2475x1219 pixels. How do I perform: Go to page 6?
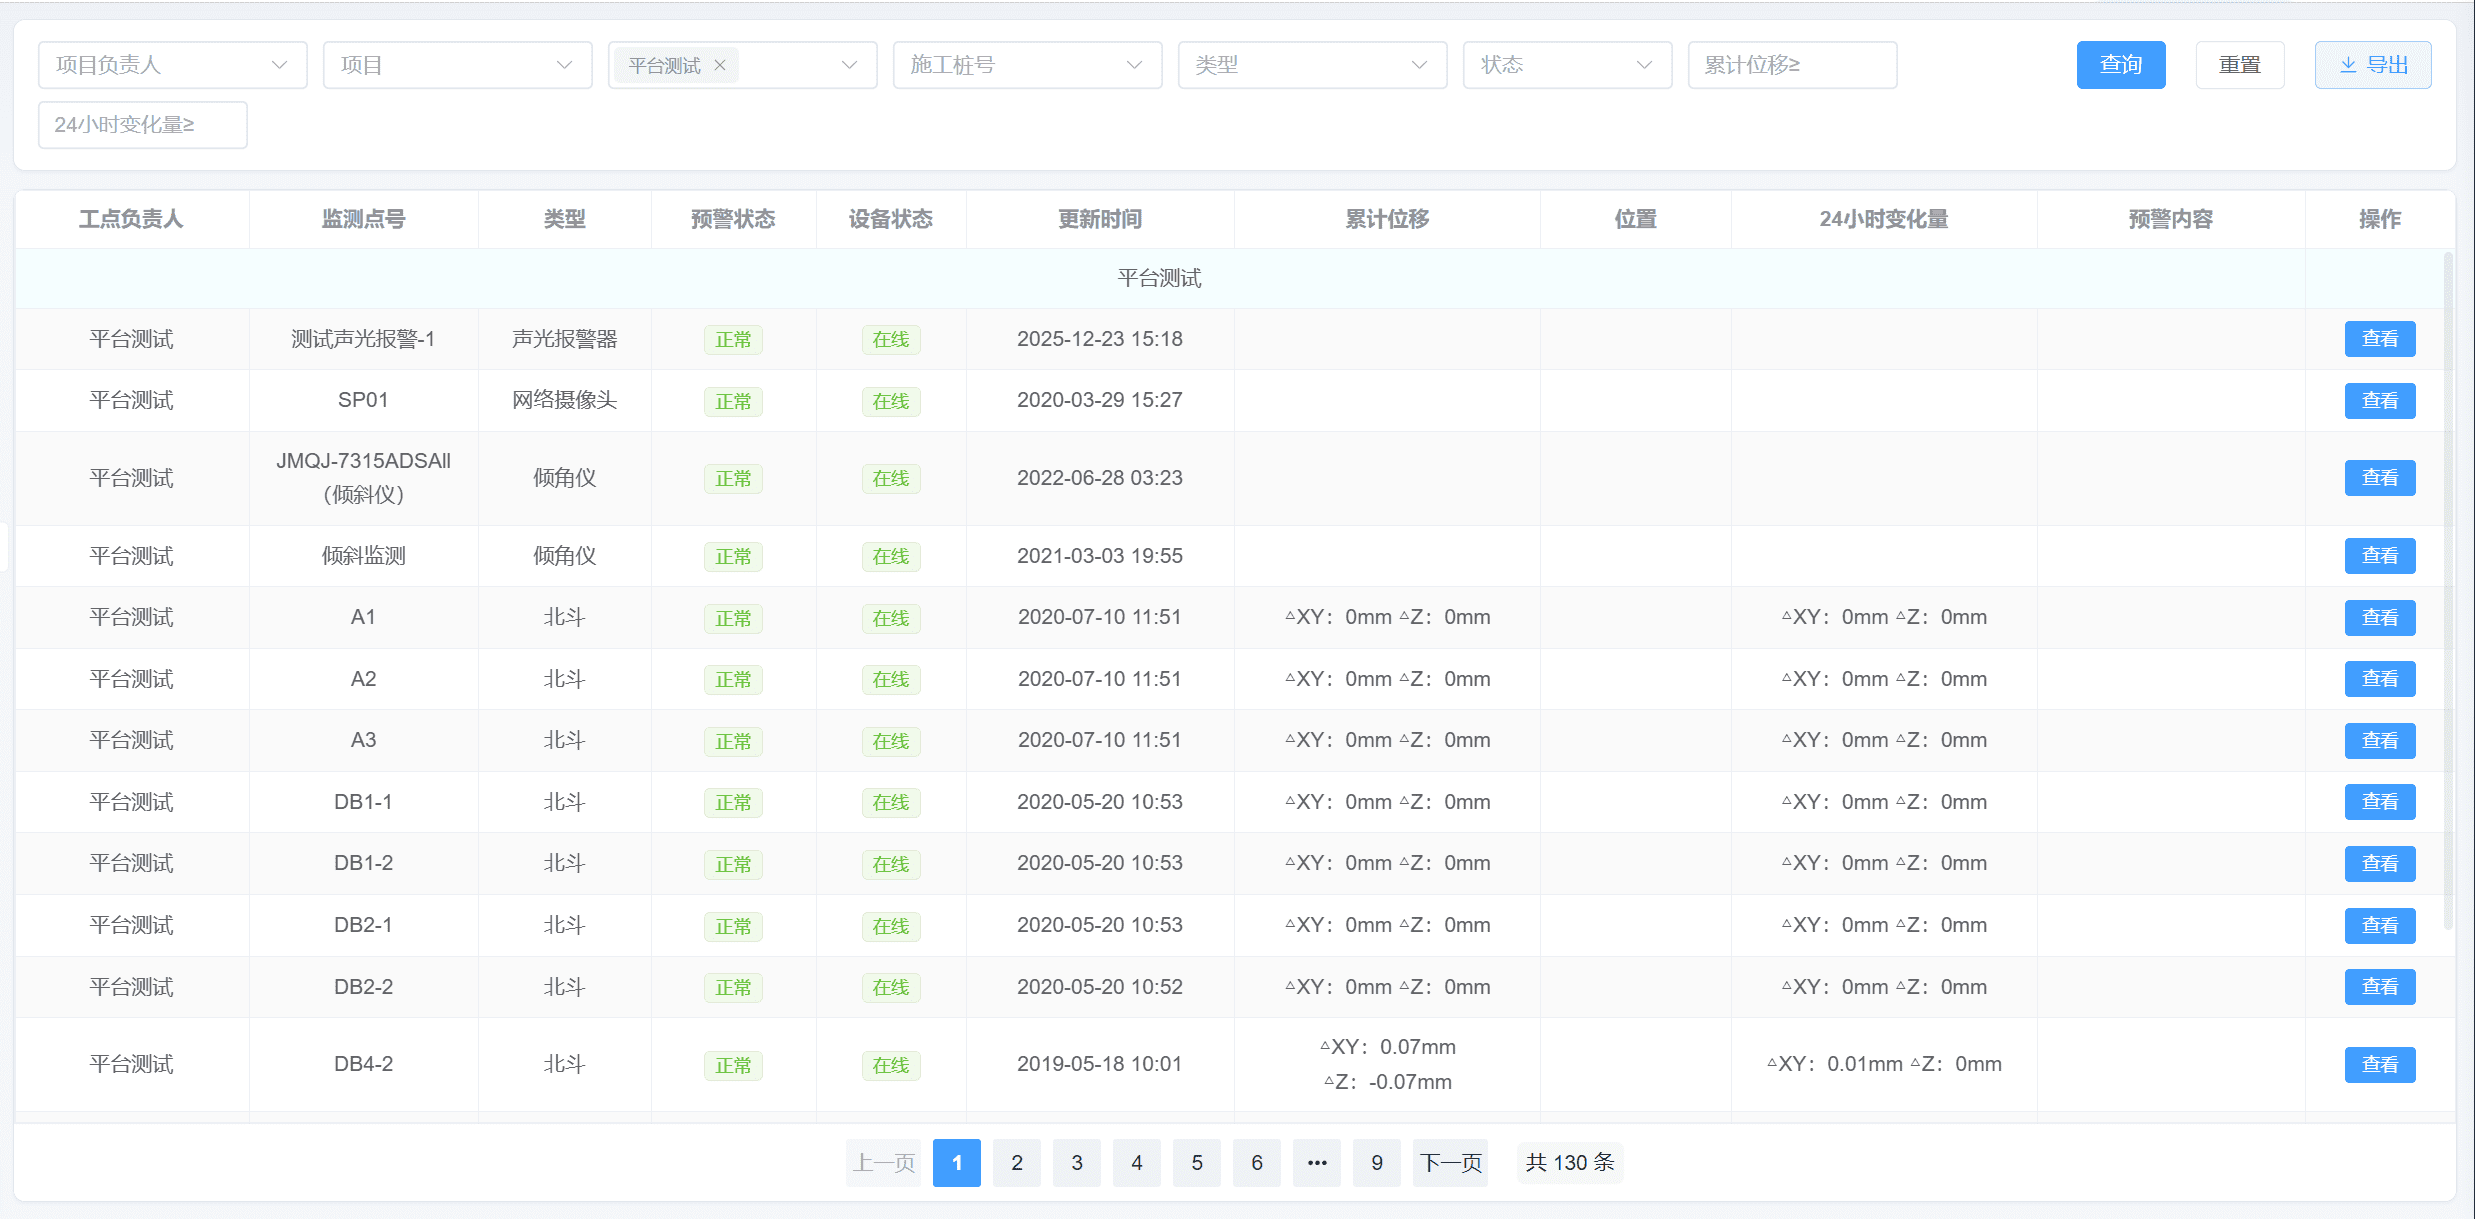[1257, 1163]
